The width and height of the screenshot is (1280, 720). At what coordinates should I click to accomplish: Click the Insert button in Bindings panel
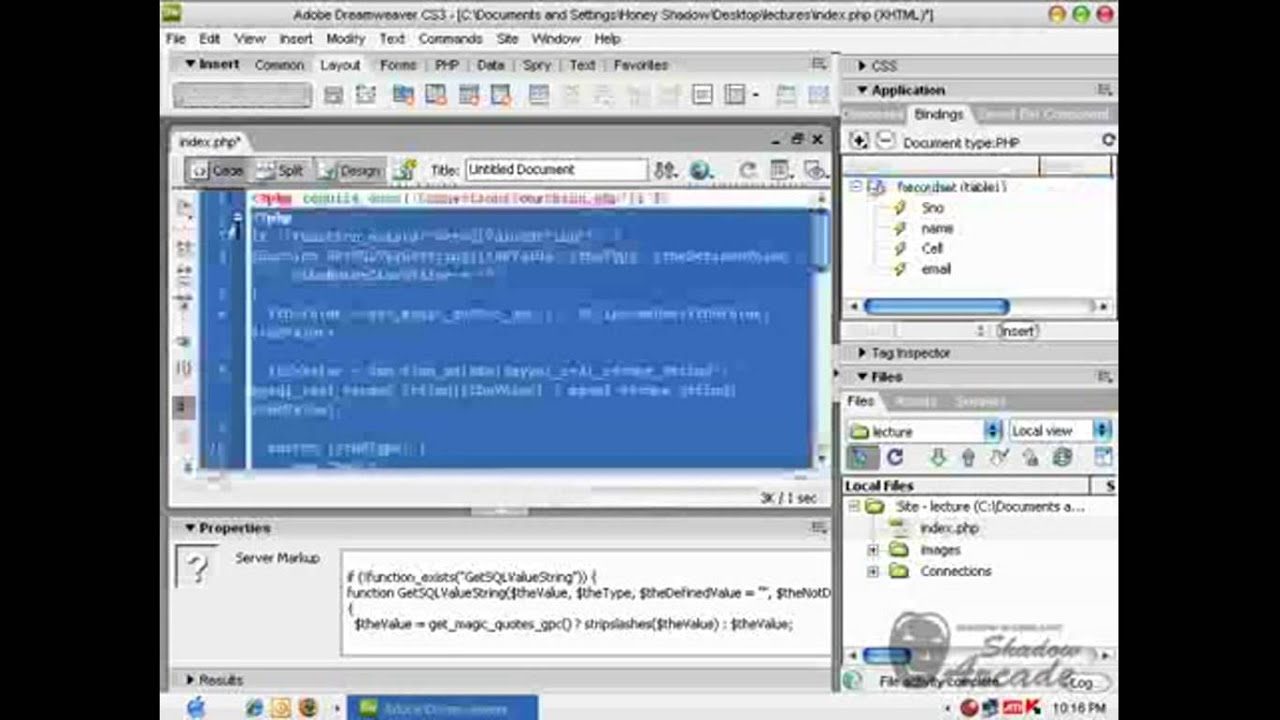(1018, 331)
